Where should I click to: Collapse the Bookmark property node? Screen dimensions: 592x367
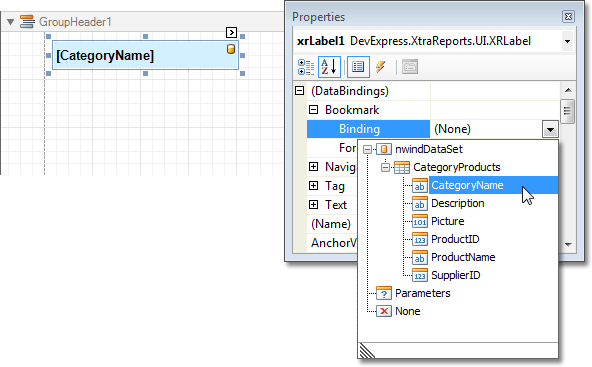[313, 110]
